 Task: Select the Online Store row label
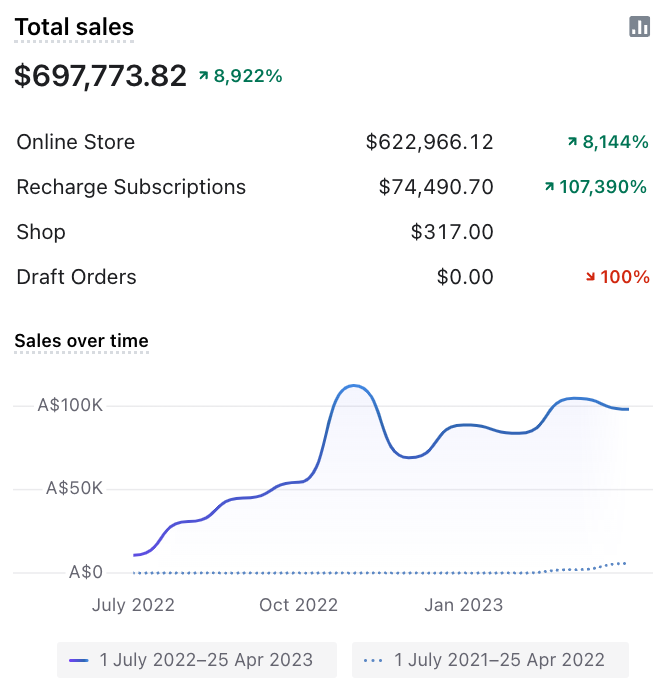coord(76,142)
